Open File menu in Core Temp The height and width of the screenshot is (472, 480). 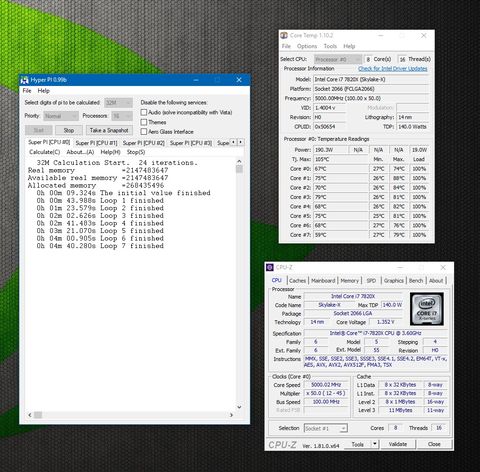[286, 46]
